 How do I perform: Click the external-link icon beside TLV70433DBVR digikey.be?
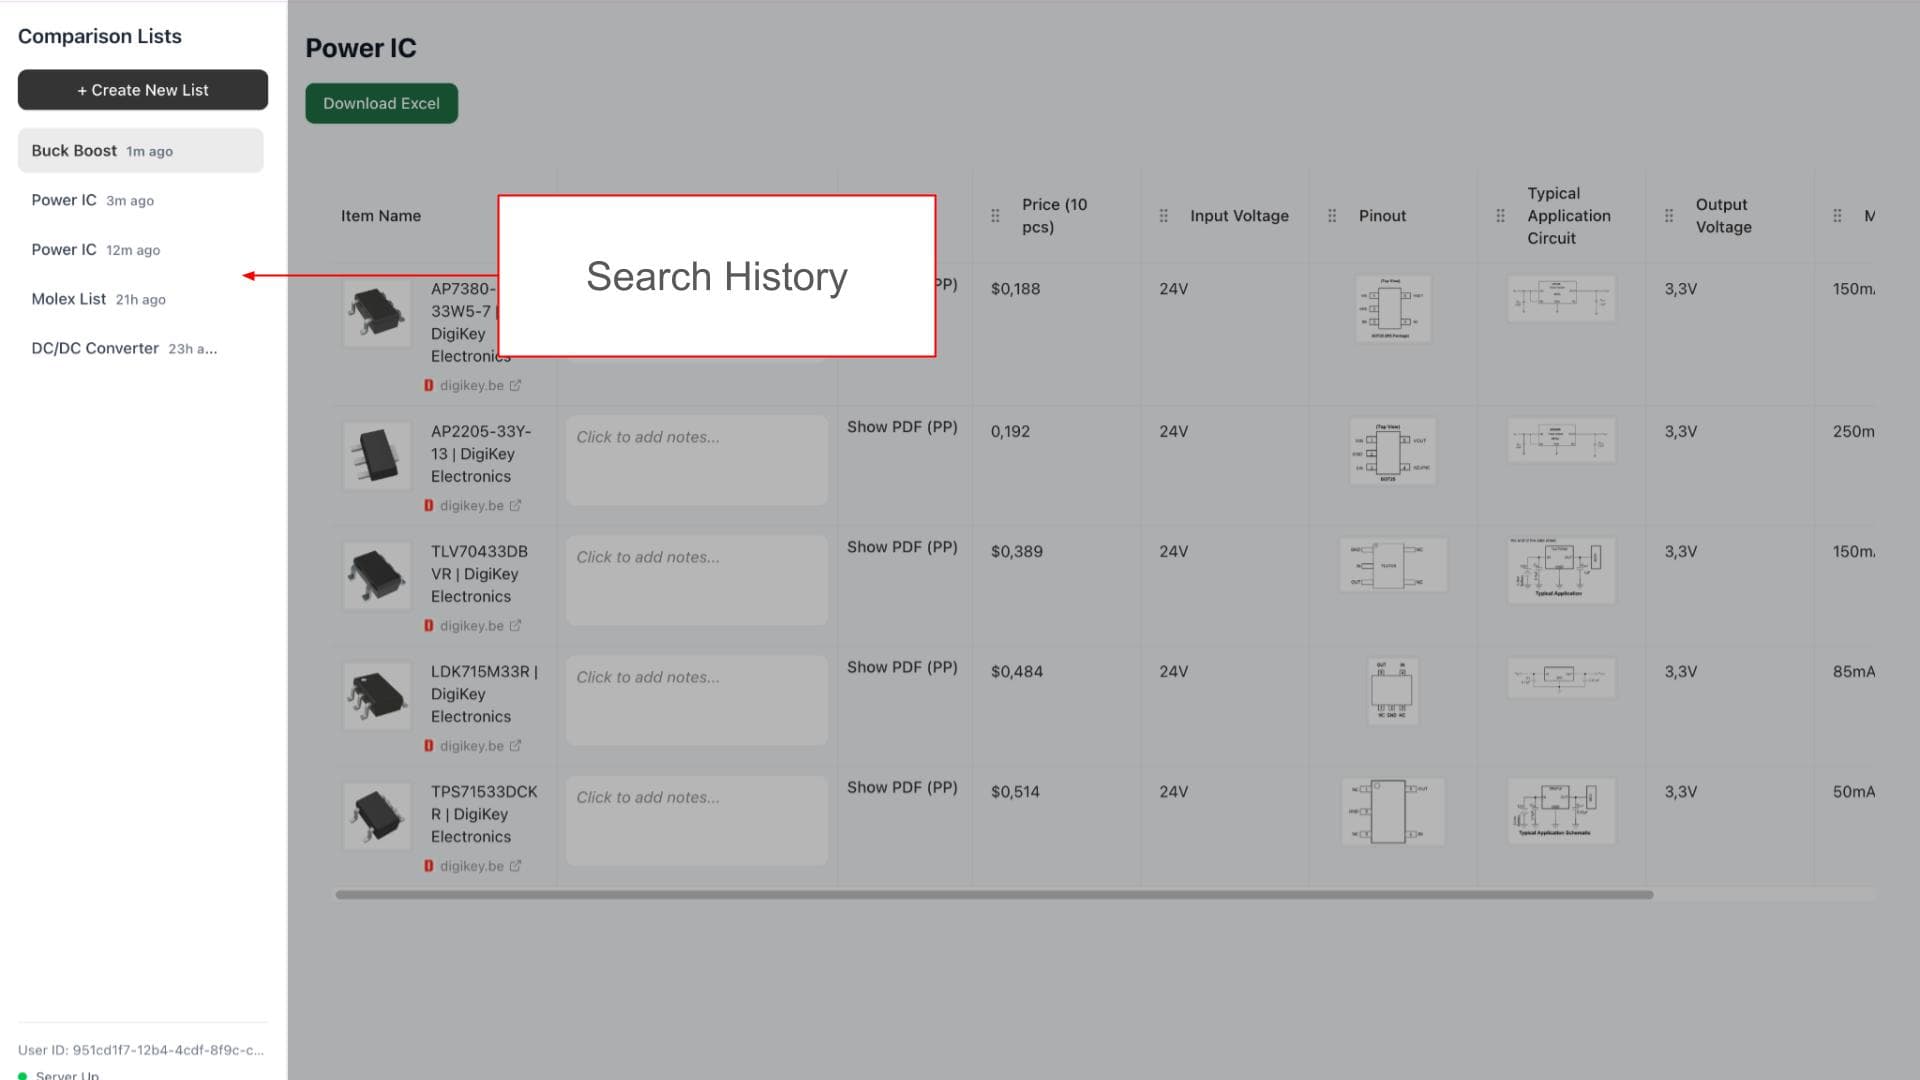[x=516, y=625]
